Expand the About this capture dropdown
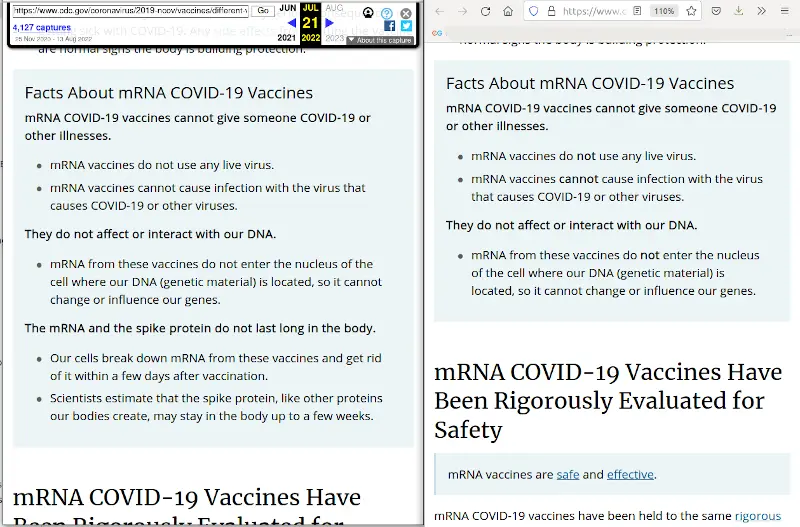The height and width of the screenshot is (527, 800). 380,40
